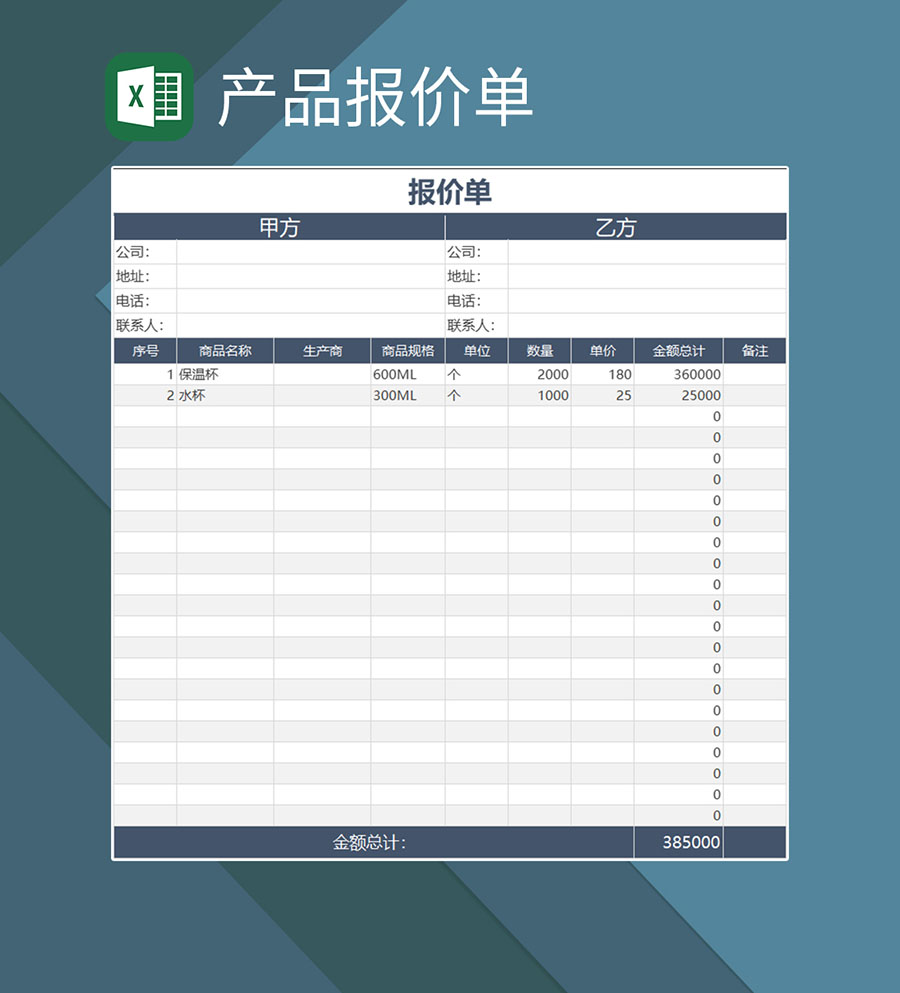The image size is (900, 993).
Task: Click the 甲方 联系人 input field
Action: pyautogui.click(x=310, y=325)
